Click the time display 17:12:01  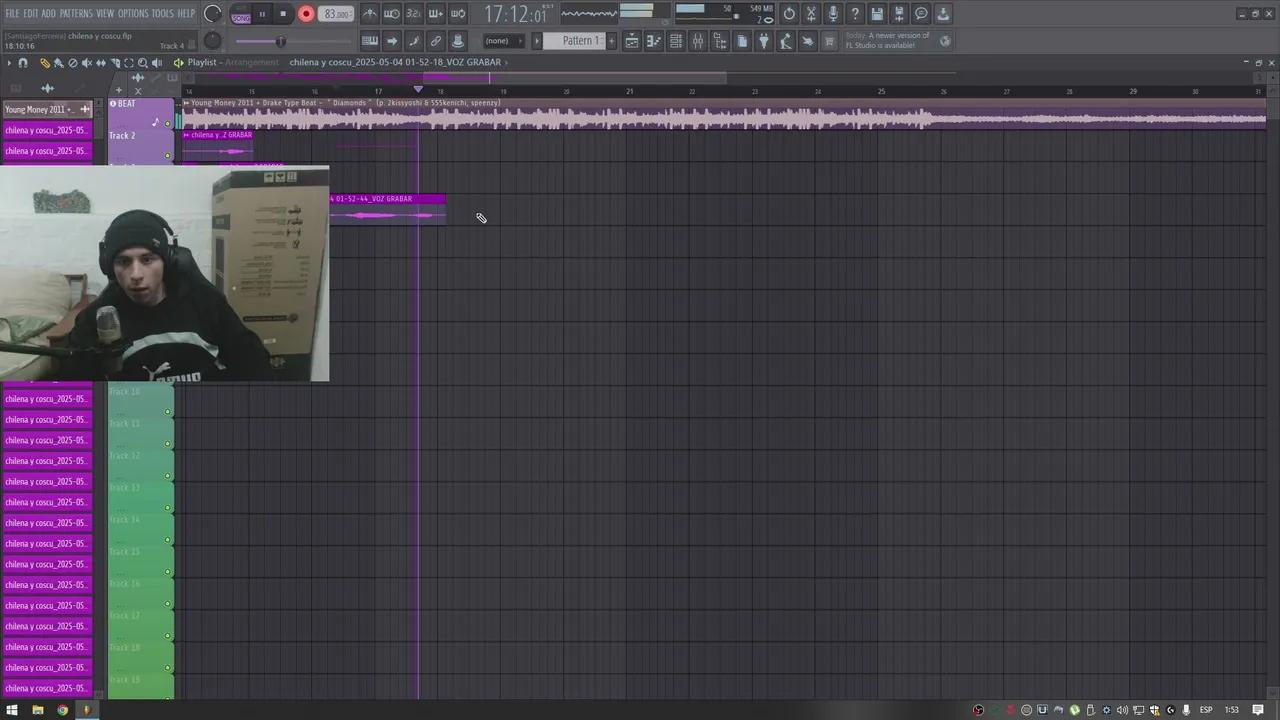515,14
